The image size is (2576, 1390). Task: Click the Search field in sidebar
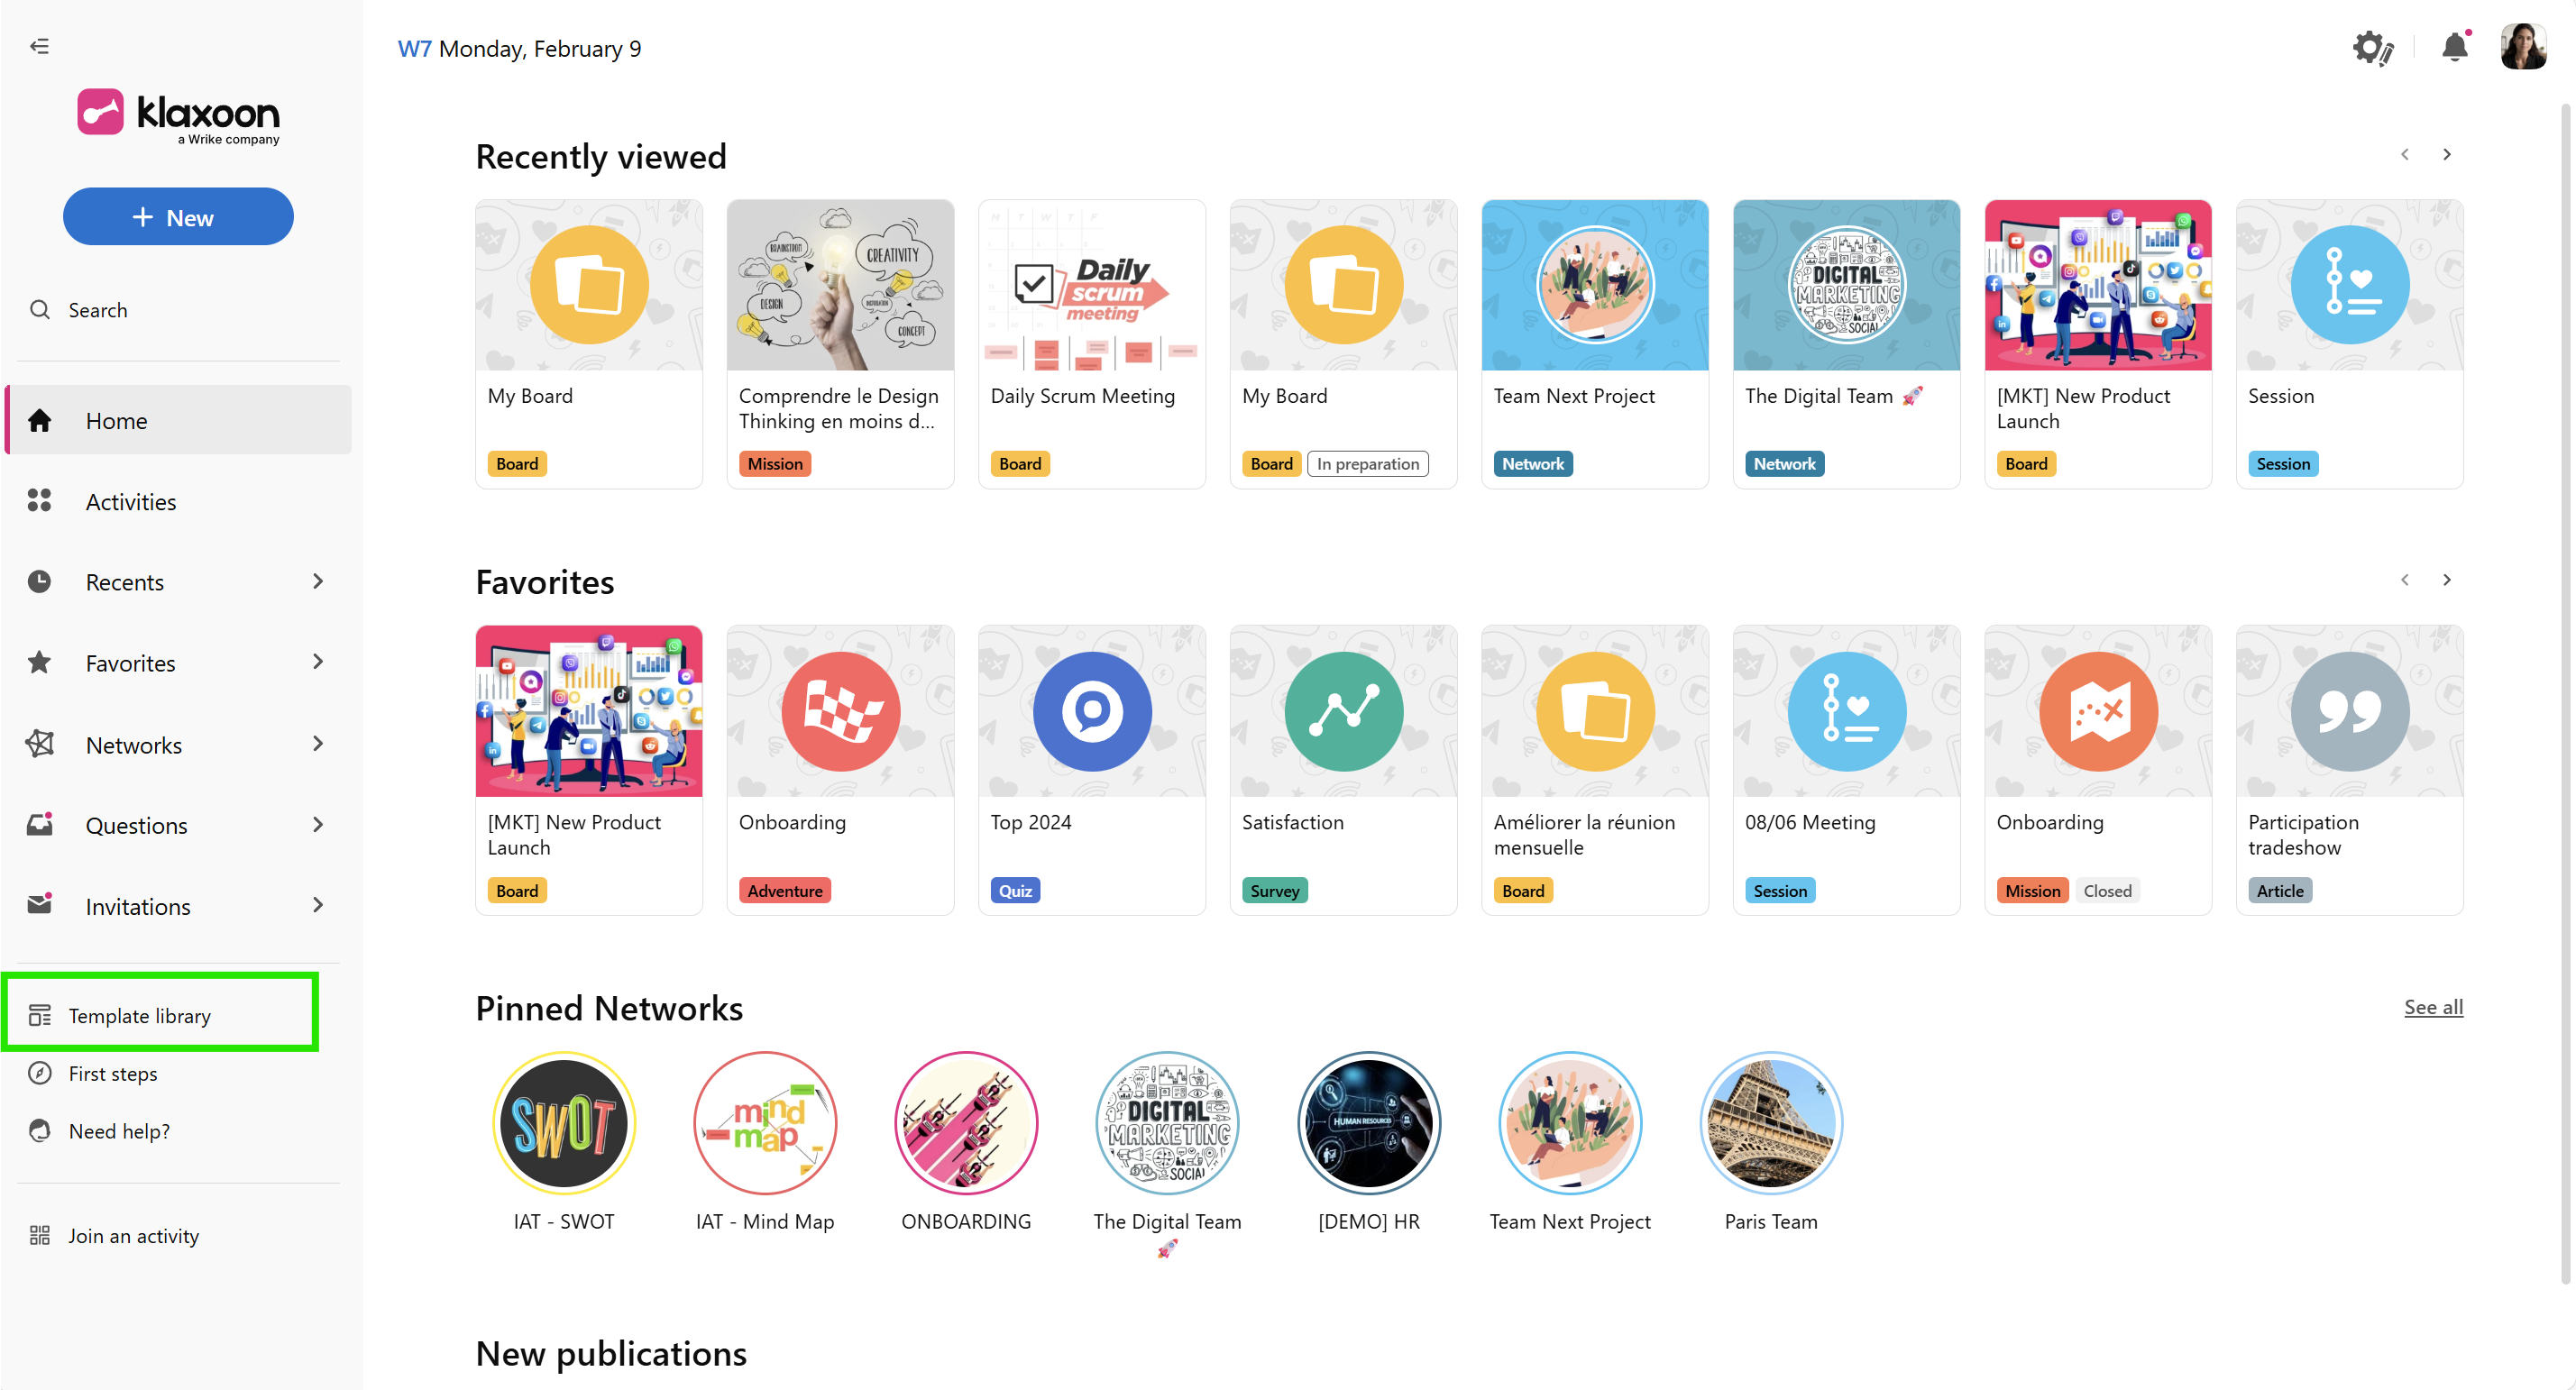(98, 310)
